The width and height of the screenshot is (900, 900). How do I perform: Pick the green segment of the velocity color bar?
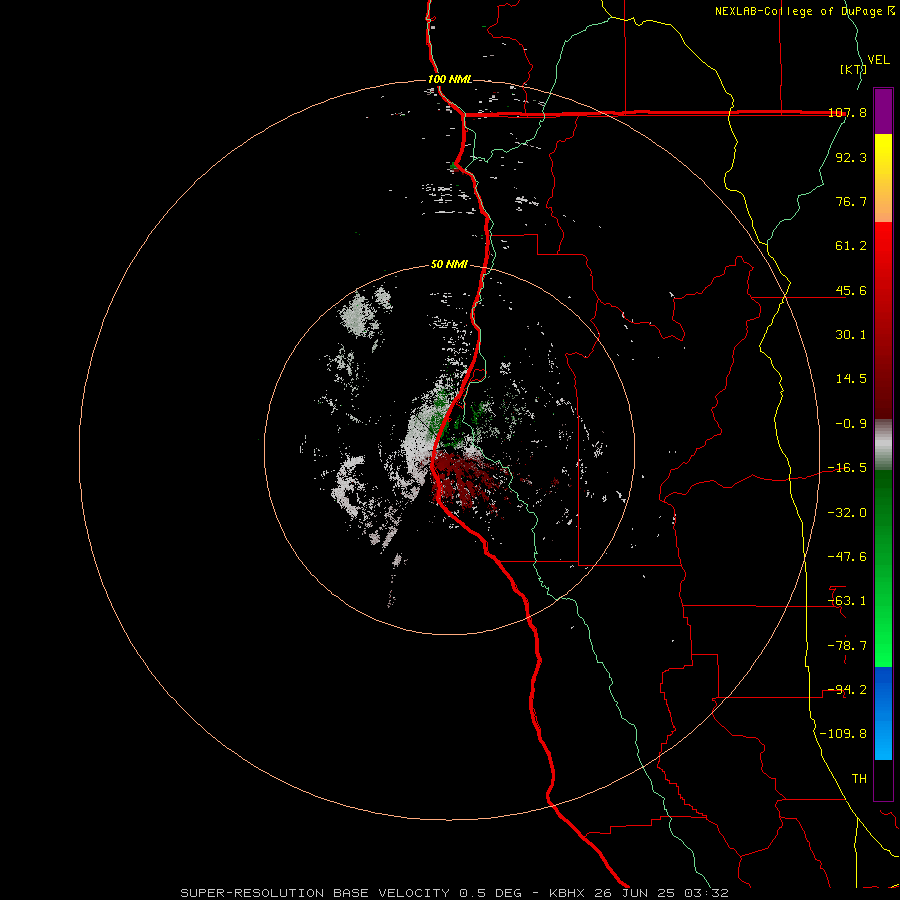[883, 568]
